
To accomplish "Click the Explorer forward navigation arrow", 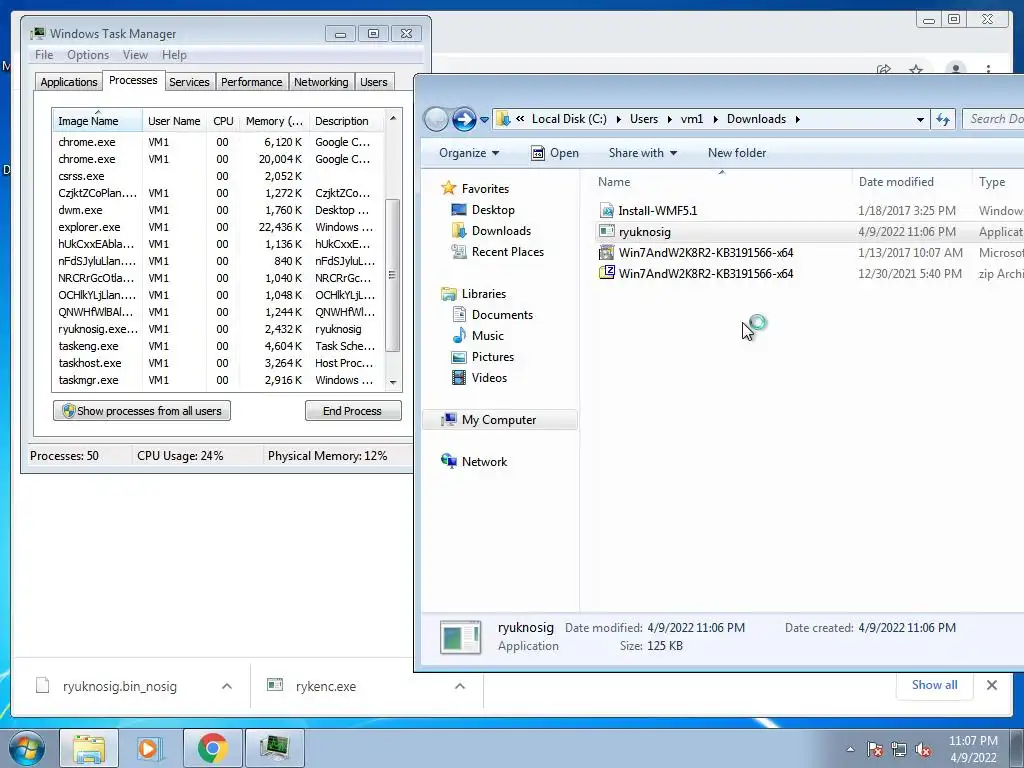I will tap(464, 119).
